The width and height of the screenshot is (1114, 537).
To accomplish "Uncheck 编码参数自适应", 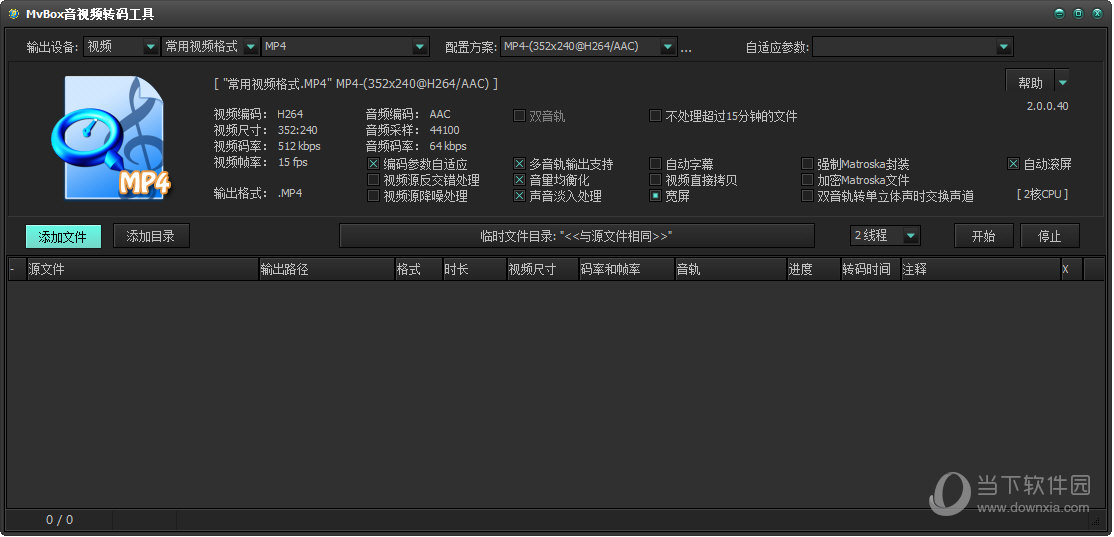I will coord(373,164).
